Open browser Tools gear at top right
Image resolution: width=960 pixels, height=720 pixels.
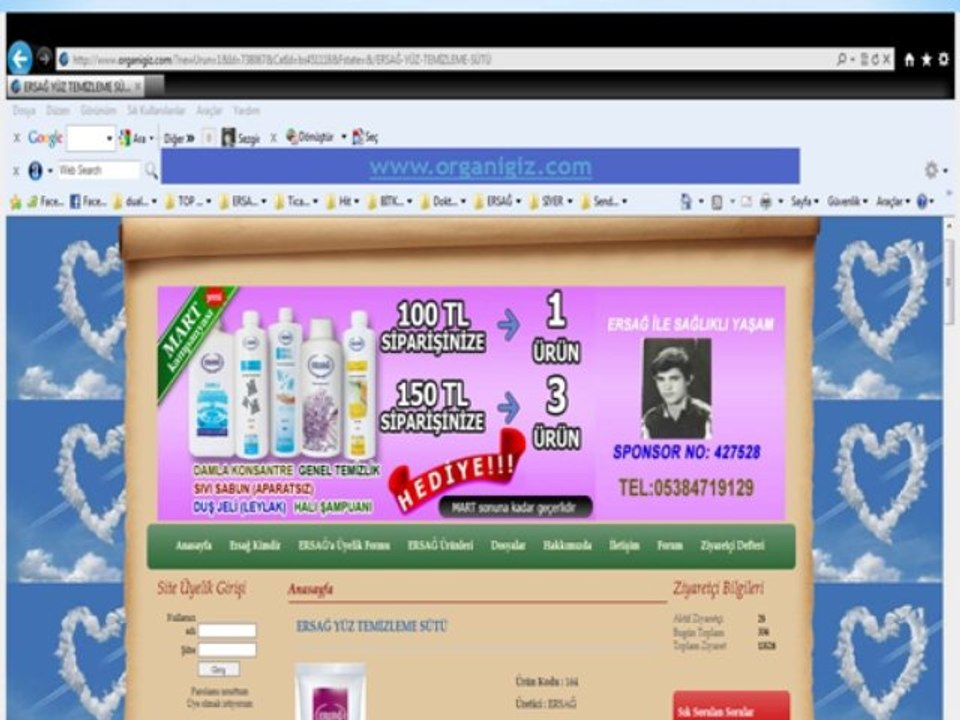coord(943,59)
